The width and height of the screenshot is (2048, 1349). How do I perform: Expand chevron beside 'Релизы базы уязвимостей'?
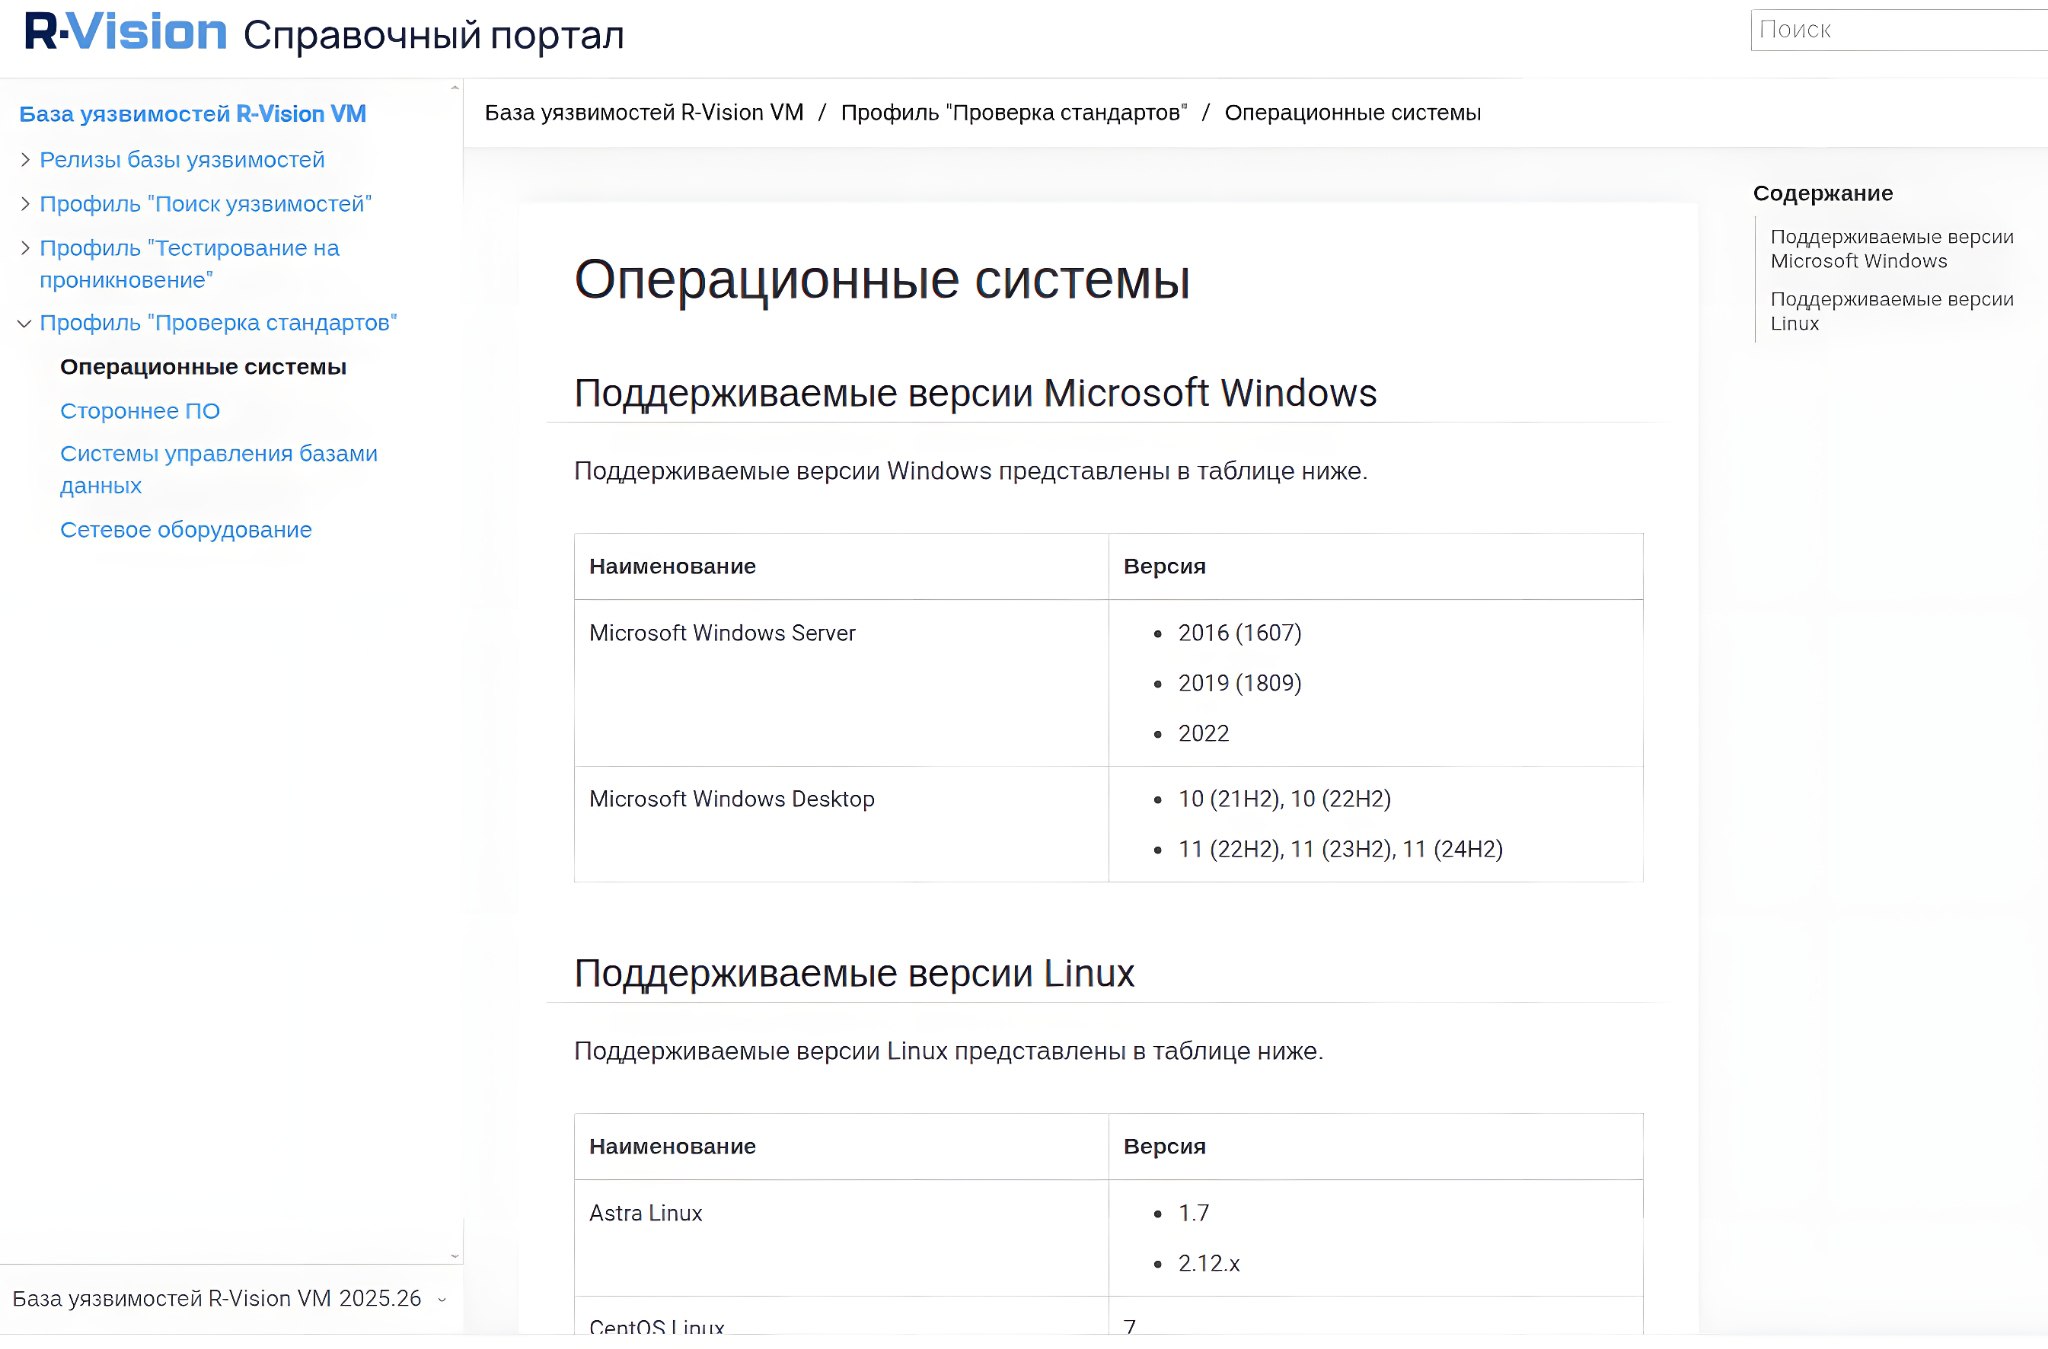25,159
